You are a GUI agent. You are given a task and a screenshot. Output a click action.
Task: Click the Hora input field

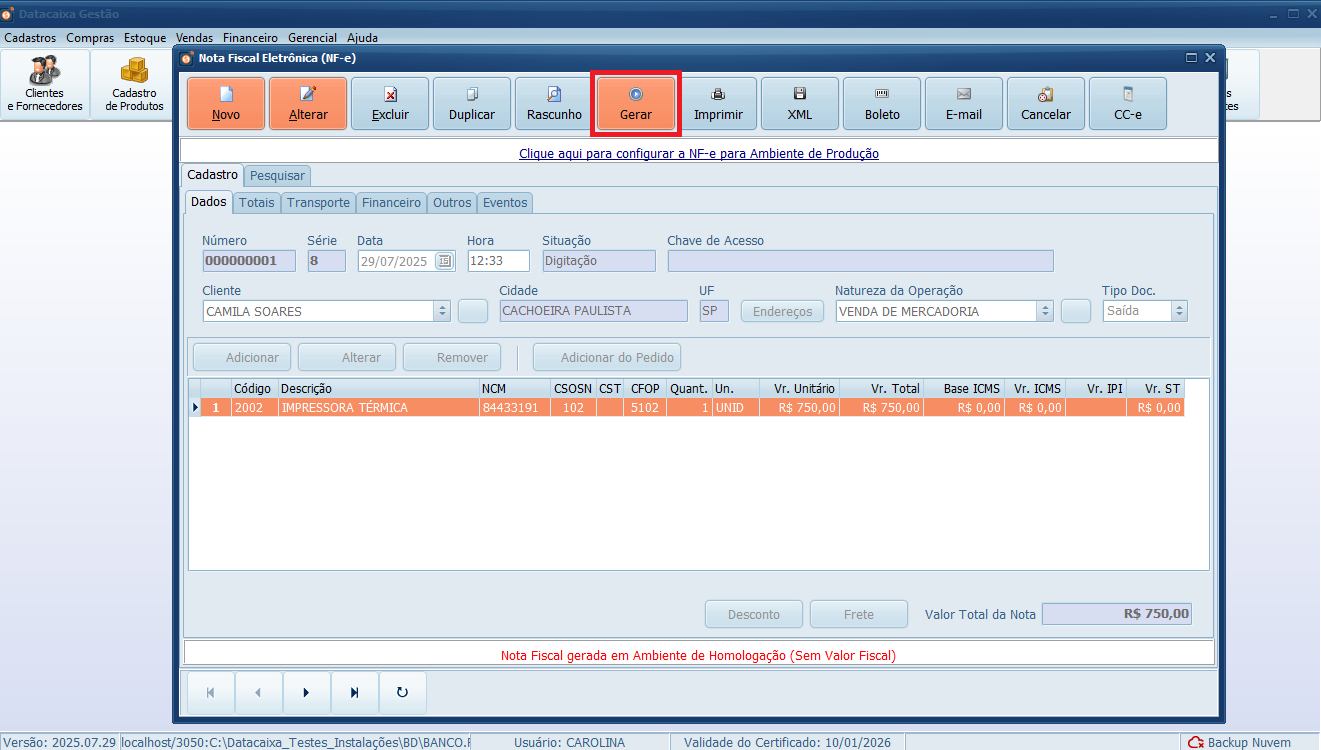(498, 261)
